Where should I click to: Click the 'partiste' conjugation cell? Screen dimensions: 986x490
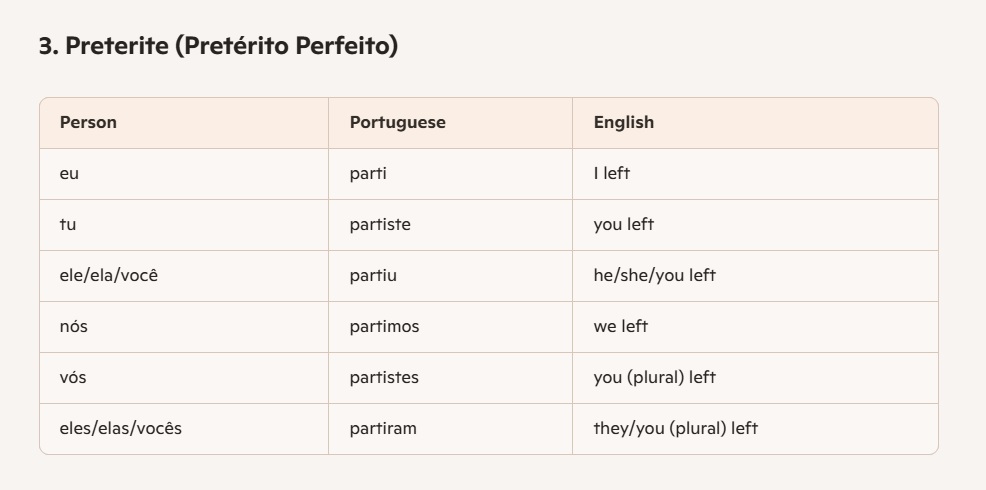point(380,224)
